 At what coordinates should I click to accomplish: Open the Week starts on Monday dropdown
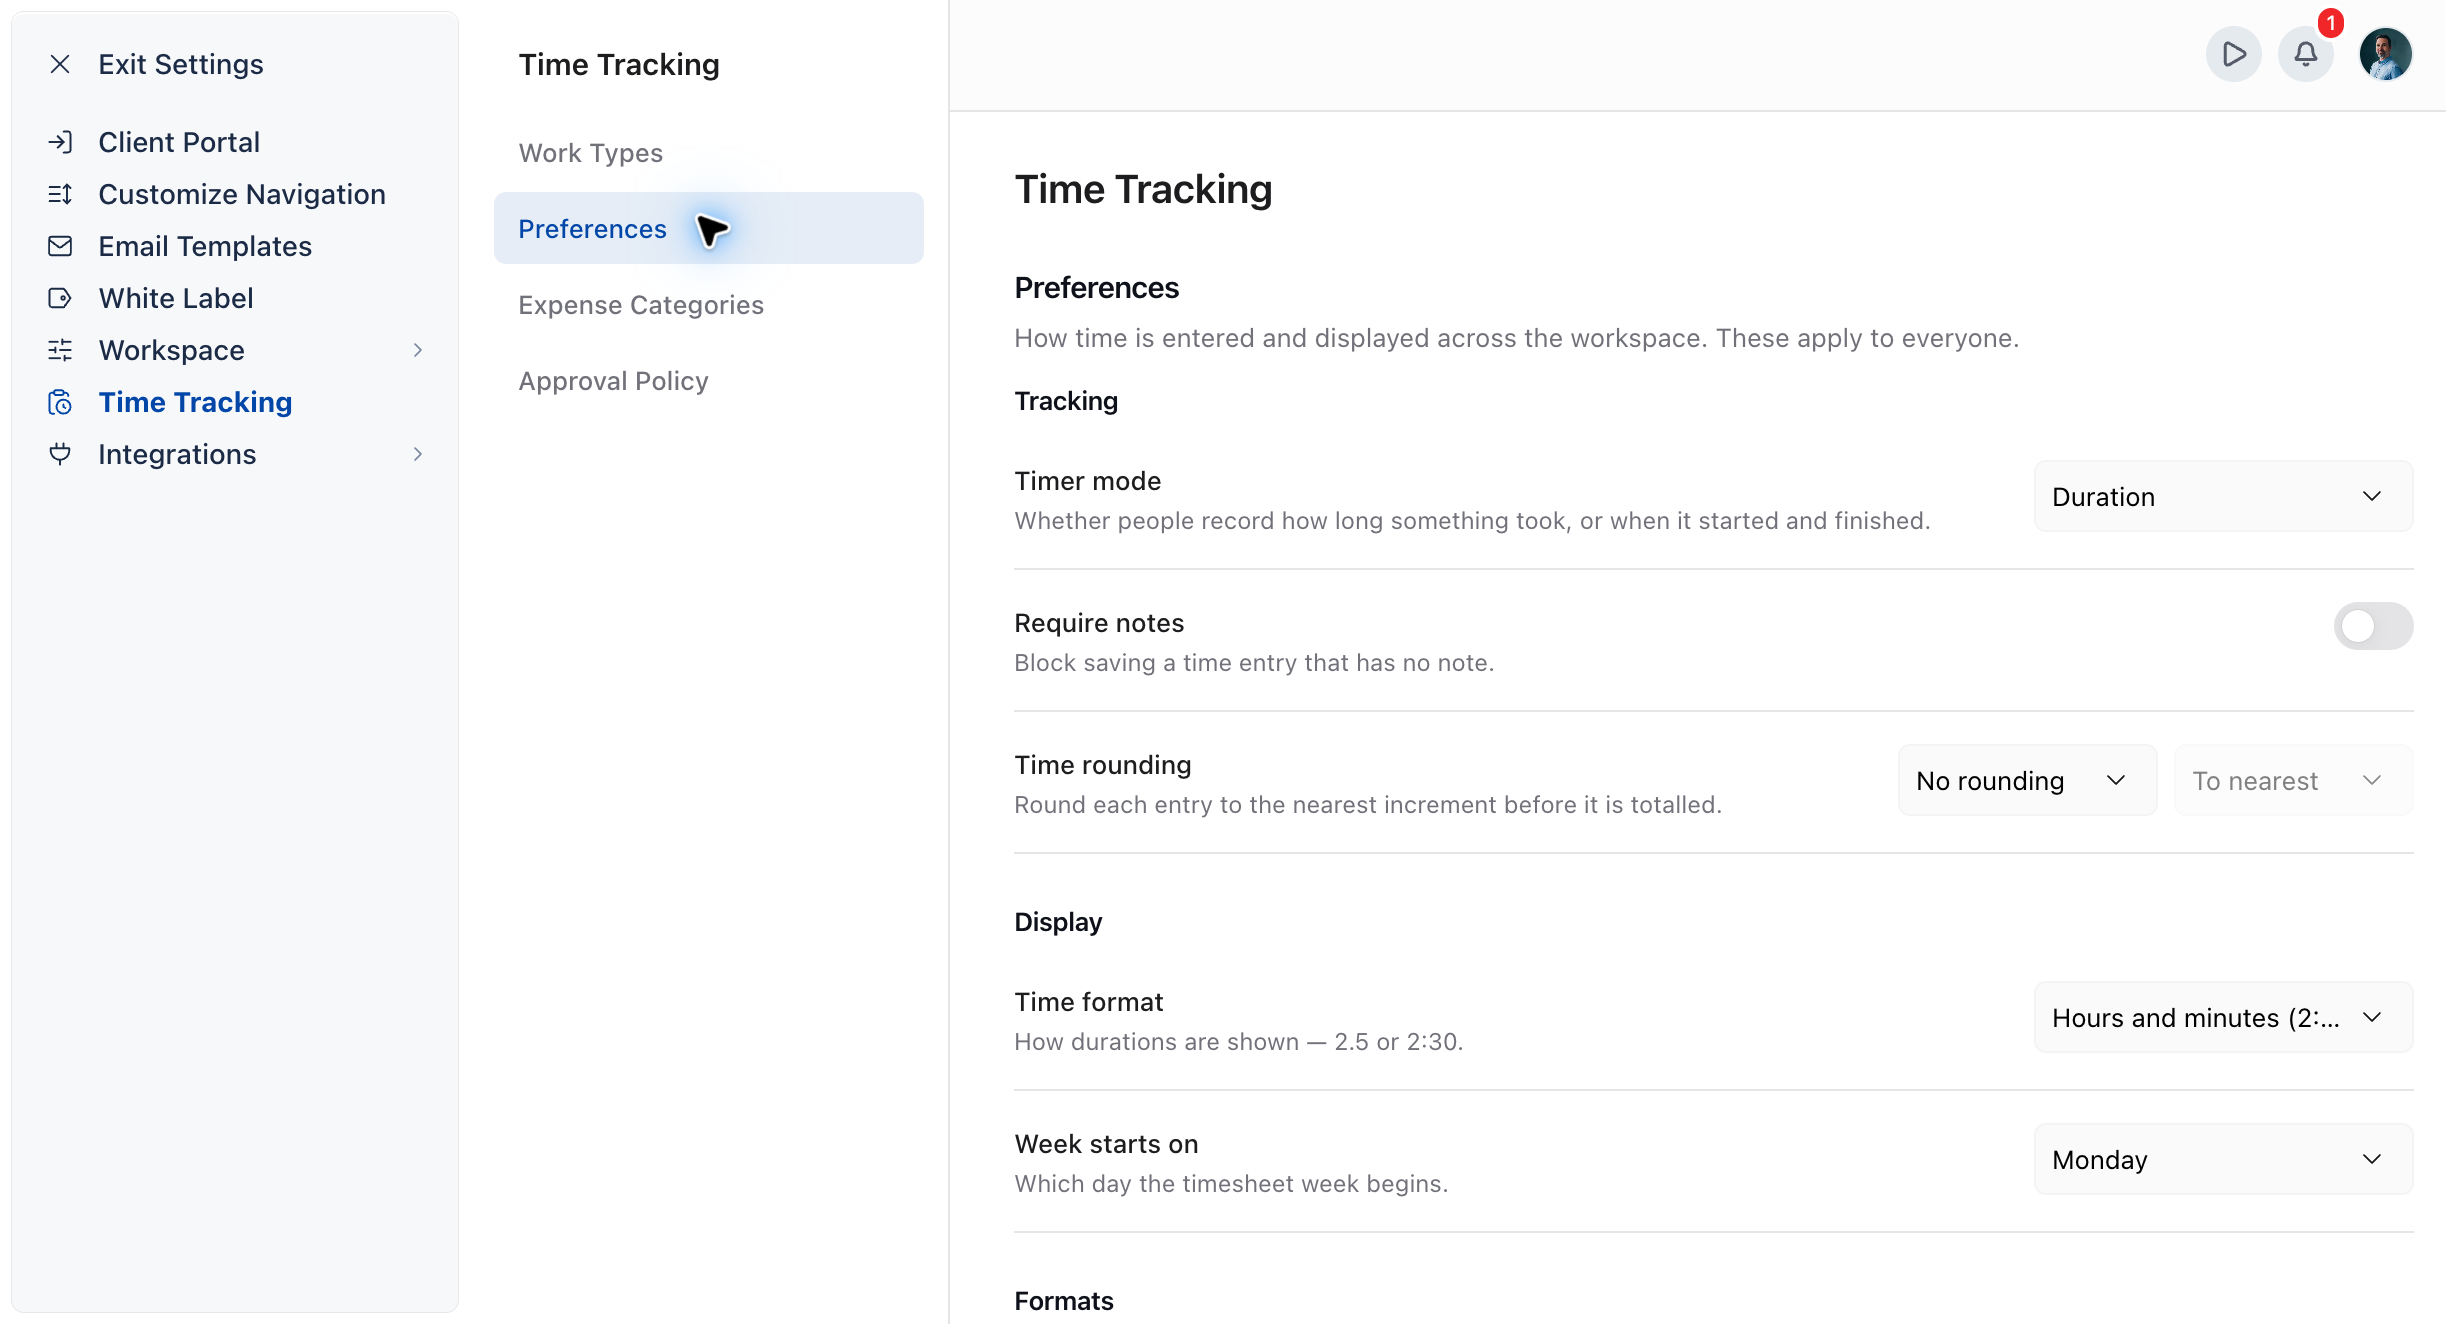coord(2223,1159)
